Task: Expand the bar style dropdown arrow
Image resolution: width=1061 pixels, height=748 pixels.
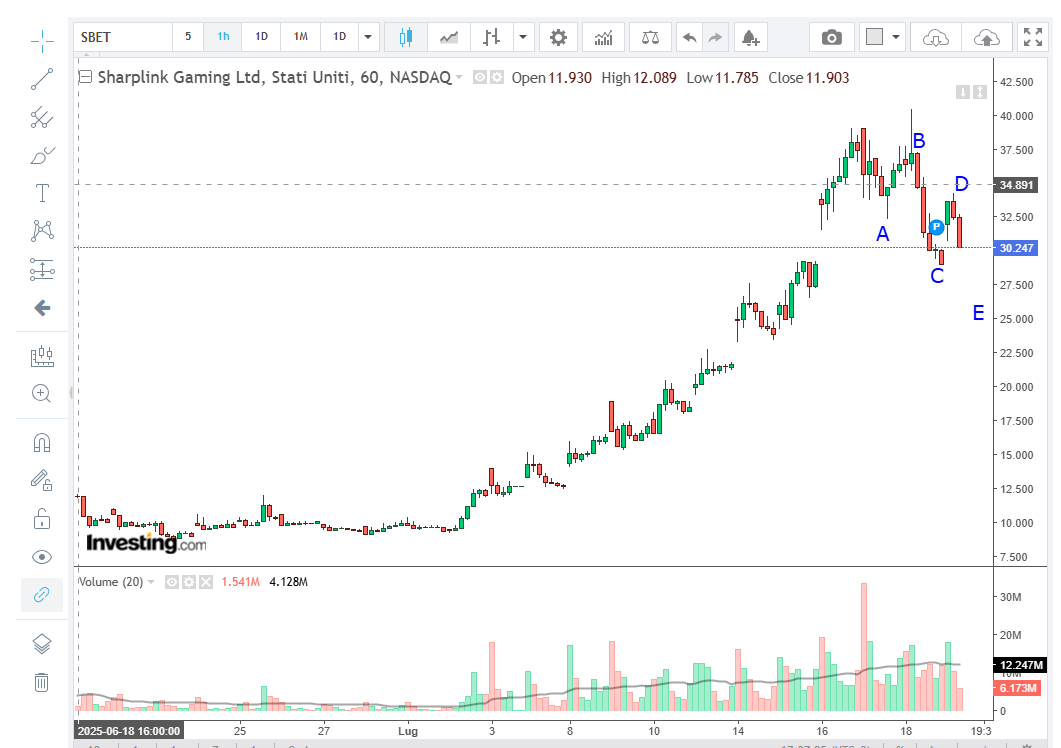Action: tap(523, 37)
